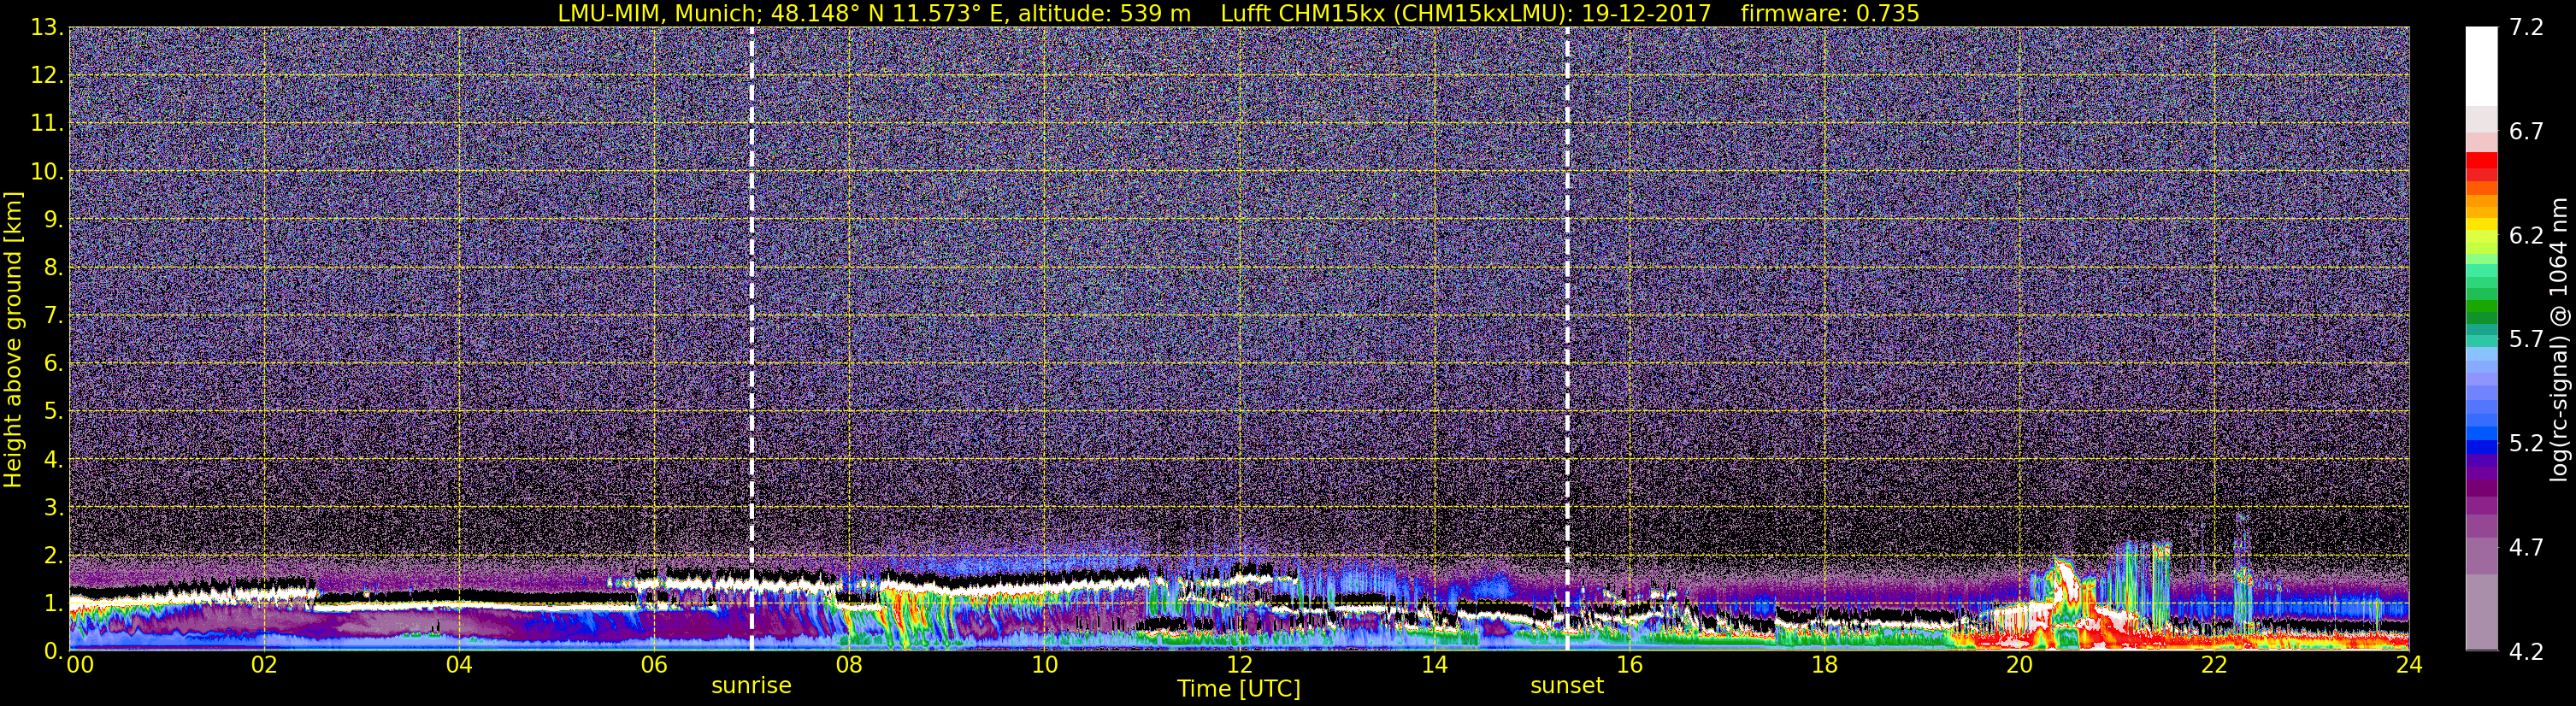Click the '22' time tick label

(x=2214, y=665)
